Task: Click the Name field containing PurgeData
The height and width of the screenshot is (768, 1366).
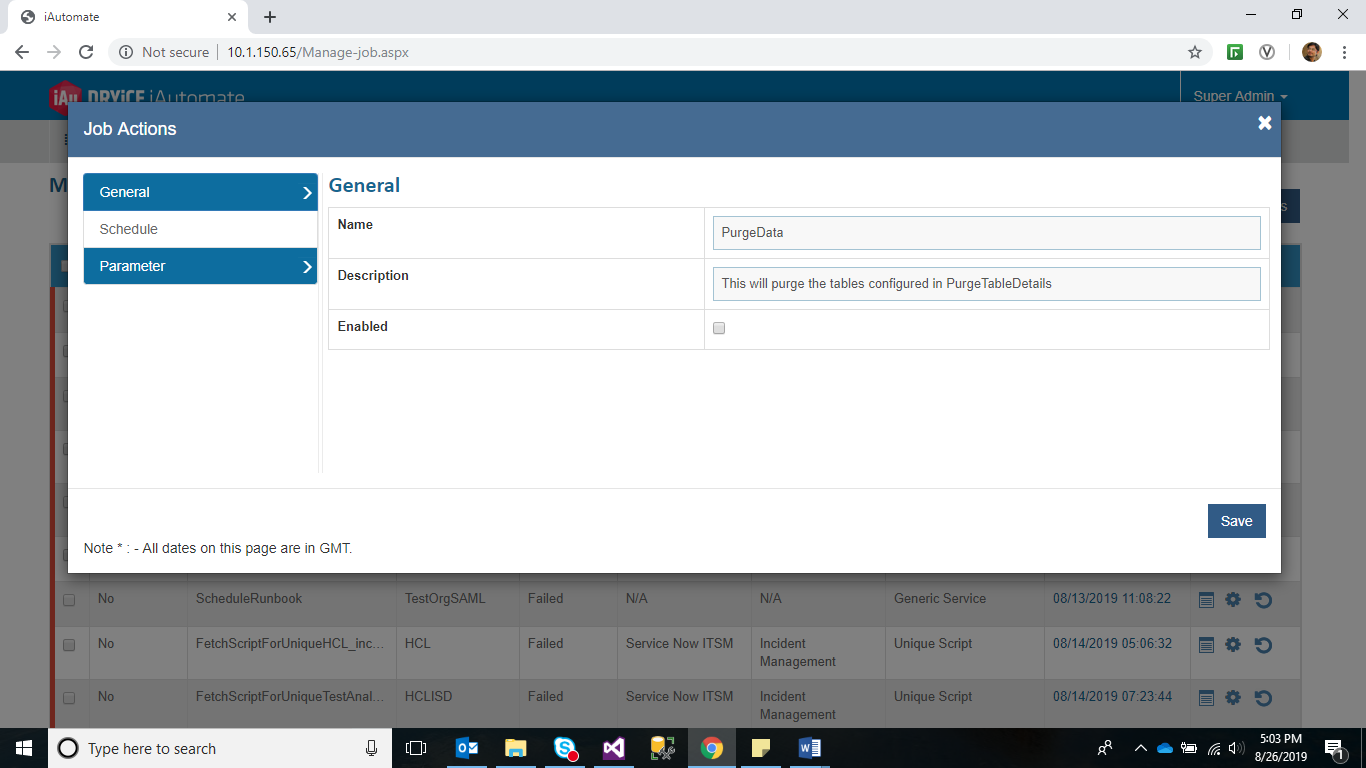Action: pyautogui.click(x=986, y=232)
